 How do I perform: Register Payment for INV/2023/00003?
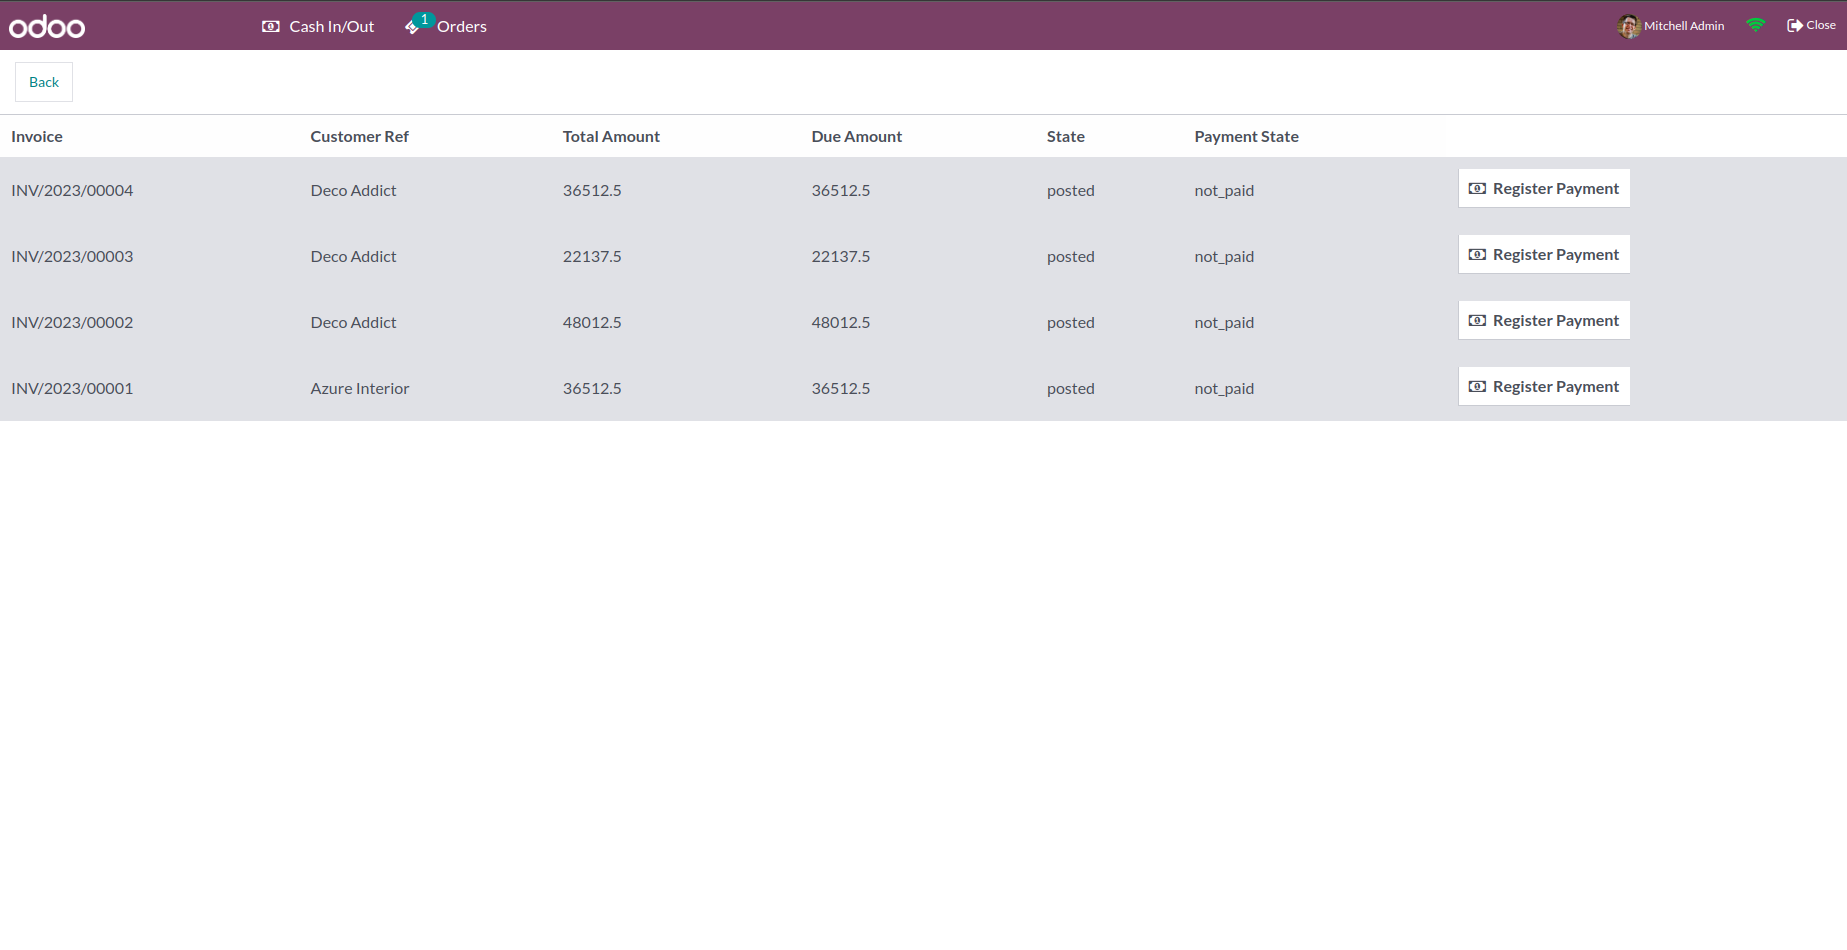1544,254
